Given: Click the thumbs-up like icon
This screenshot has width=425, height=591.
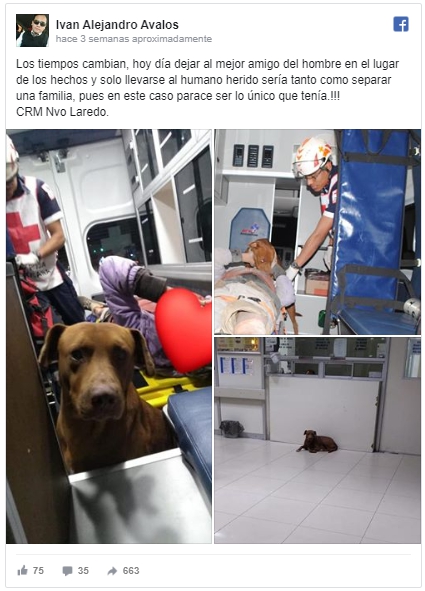Looking at the screenshot, I should click(x=23, y=571).
